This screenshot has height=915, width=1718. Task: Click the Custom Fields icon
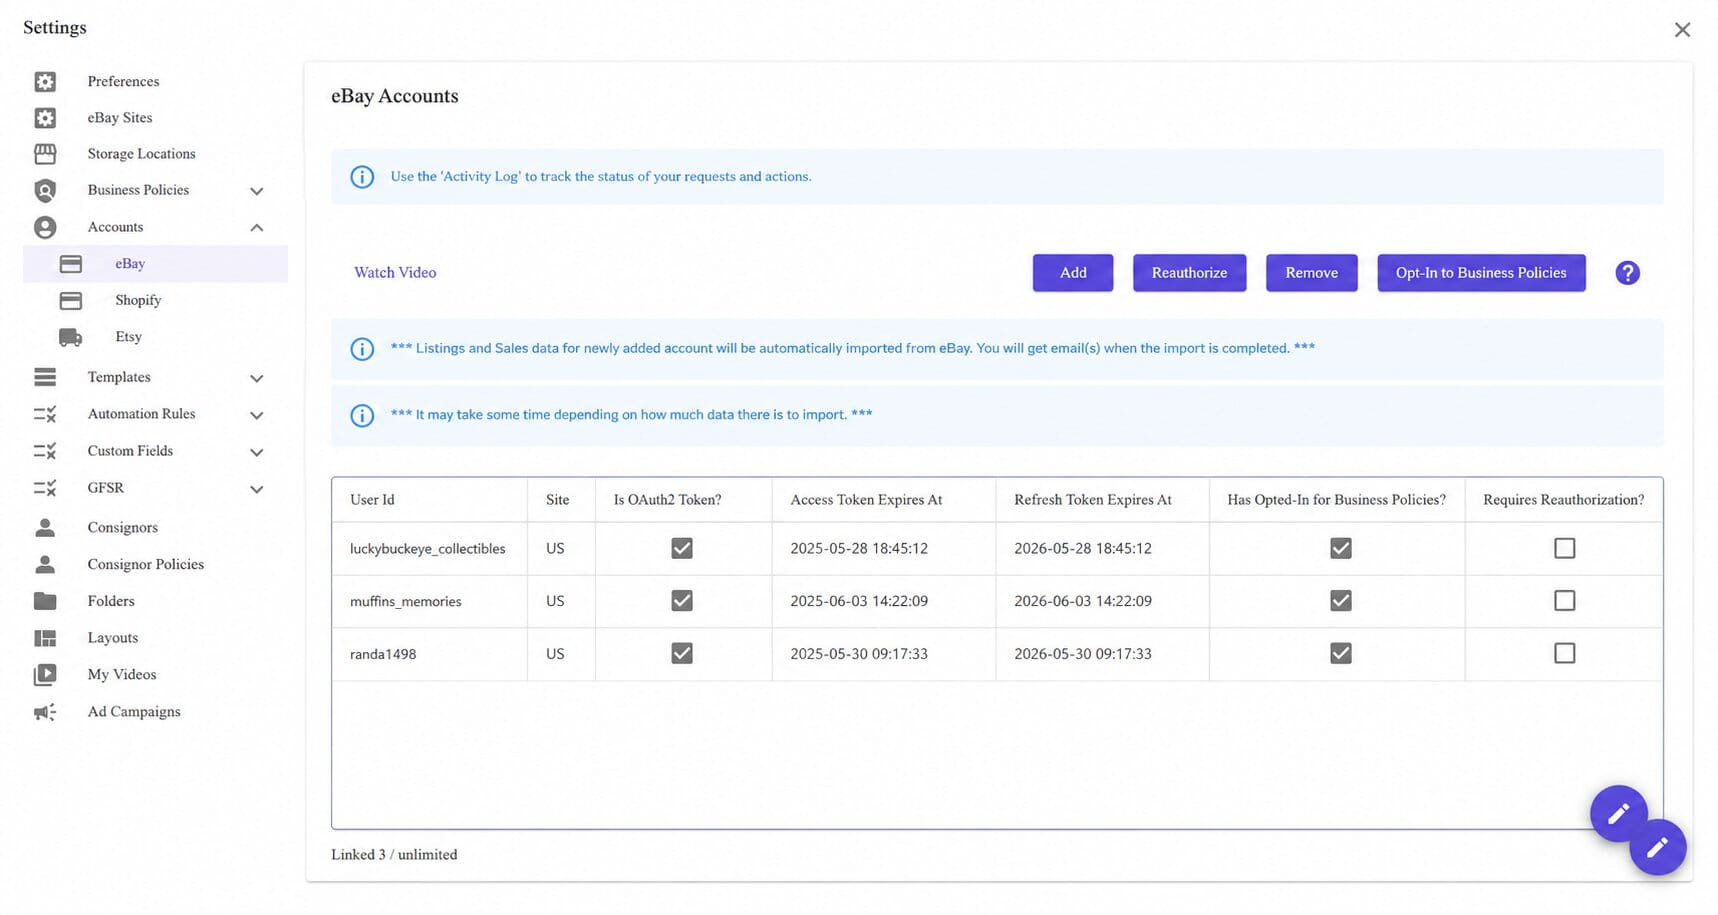(45, 451)
